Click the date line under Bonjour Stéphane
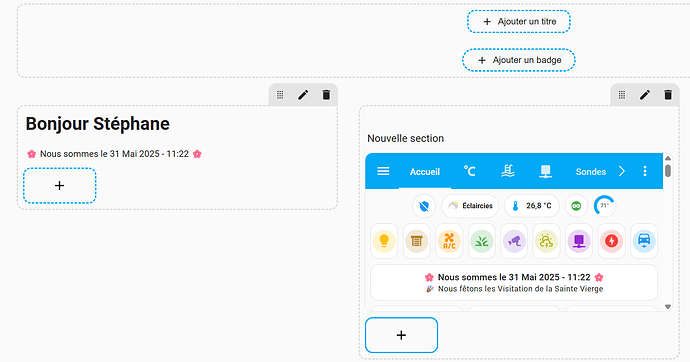This screenshot has width=690, height=362. (x=114, y=154)
